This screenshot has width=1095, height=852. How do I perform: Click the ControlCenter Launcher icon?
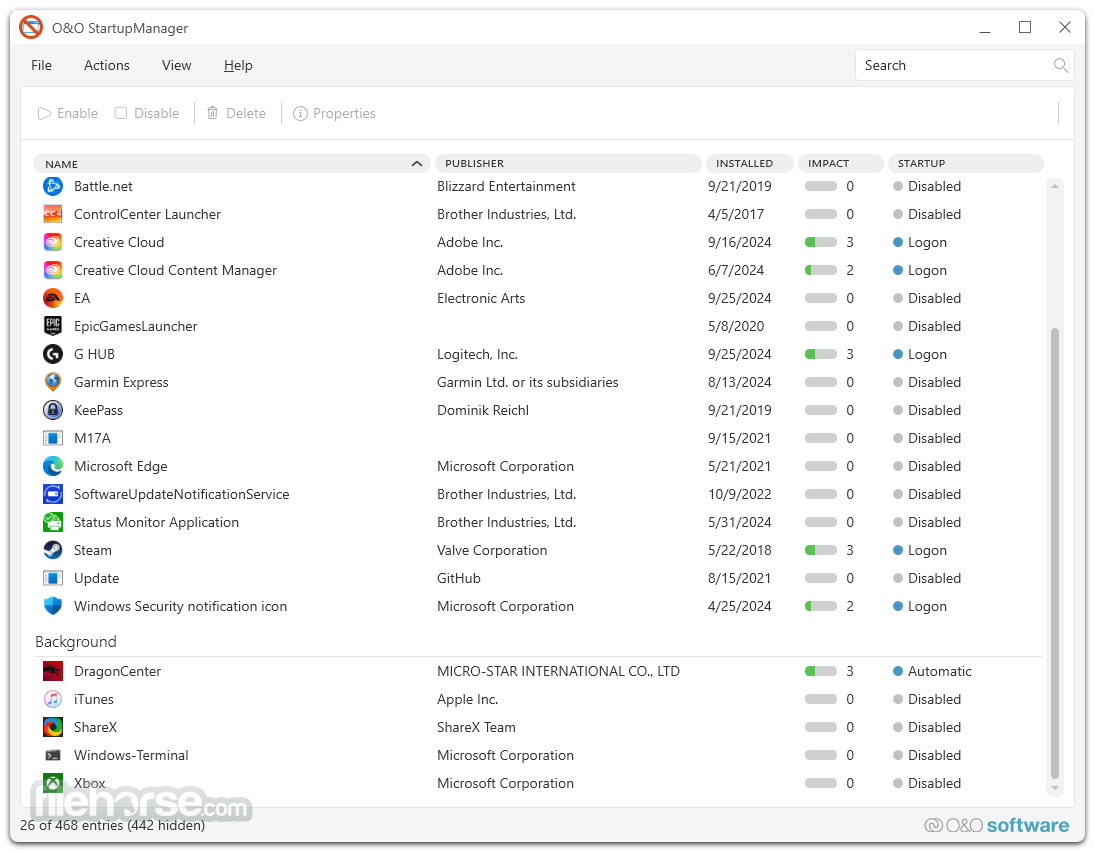tap(52, 214)
